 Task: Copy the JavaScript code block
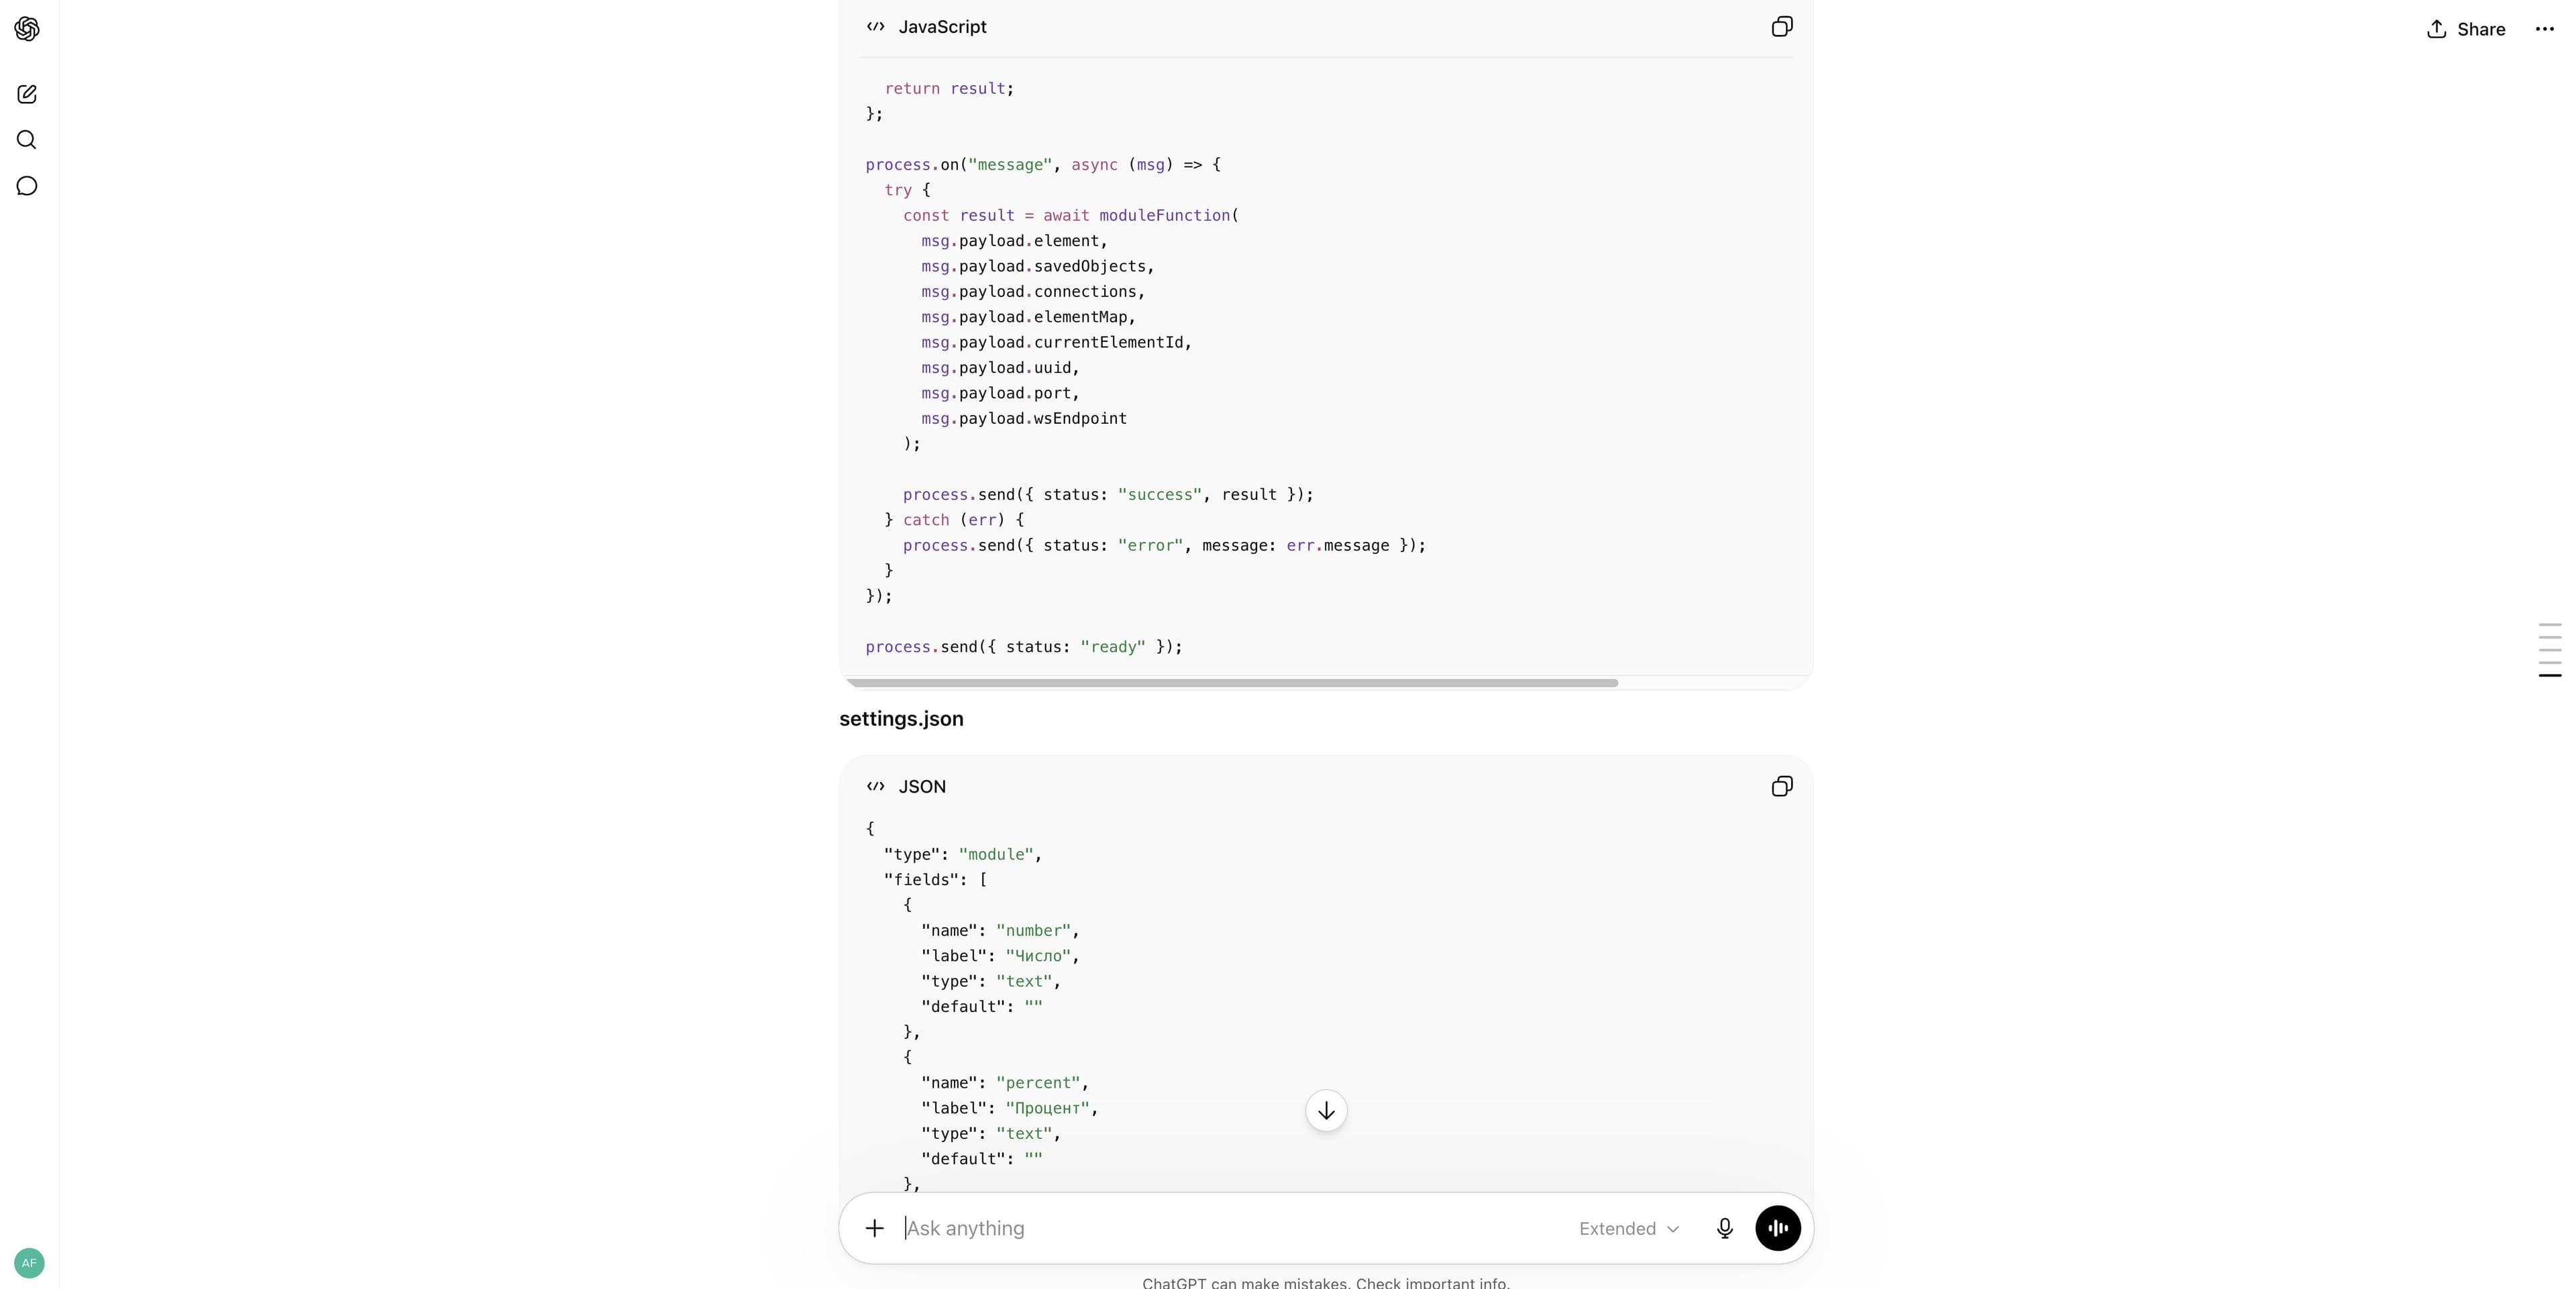1781,27
